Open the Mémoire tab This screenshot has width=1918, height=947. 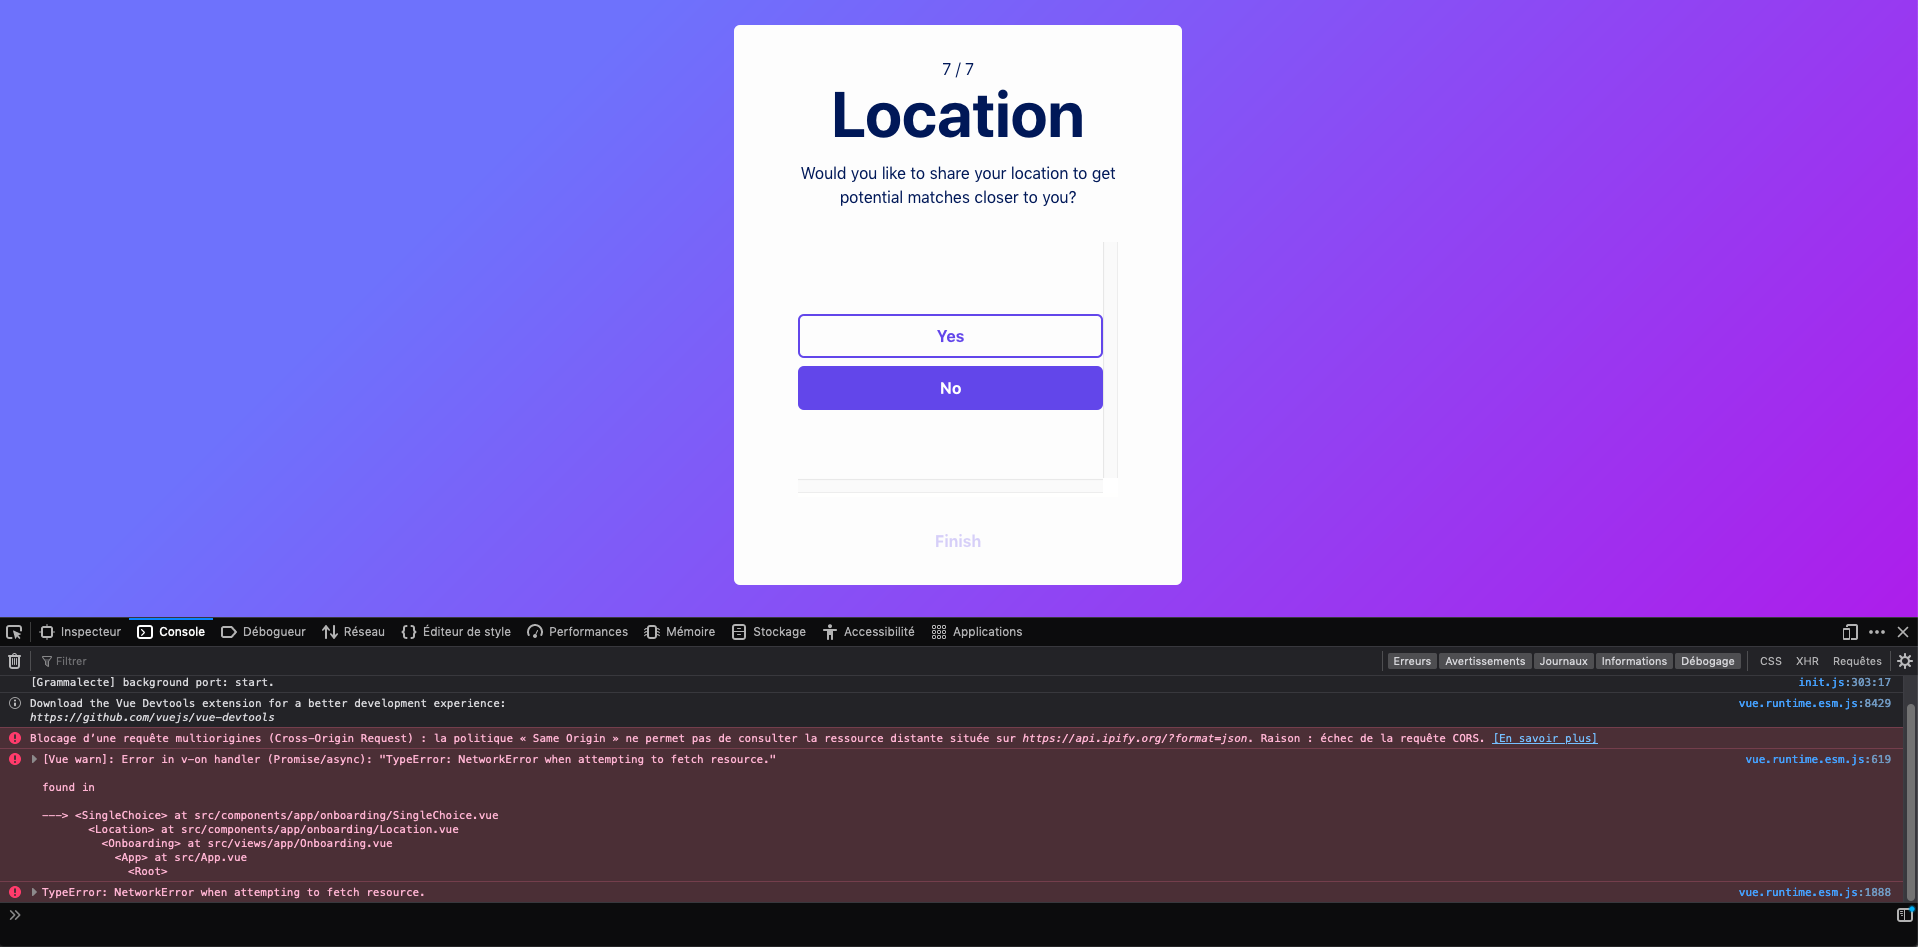[680, 632]
